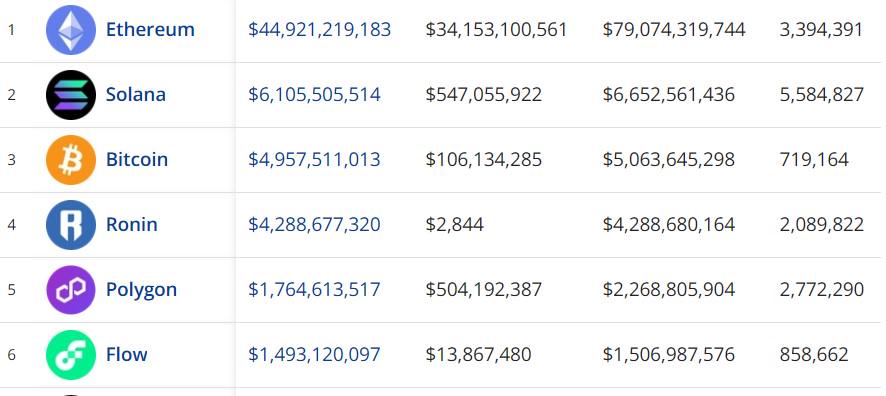The image size is (886, 396).
Task: Click Polygon sales value $1,764,613,517
Action: tap(314, 290)
